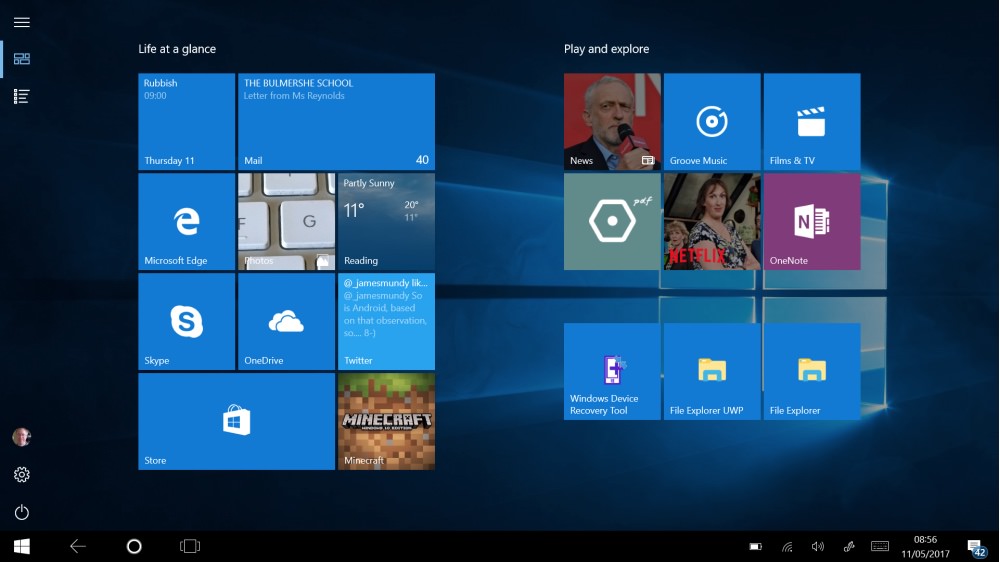
Task: Show the touch keyboard
Action: [x=880, y=546]
